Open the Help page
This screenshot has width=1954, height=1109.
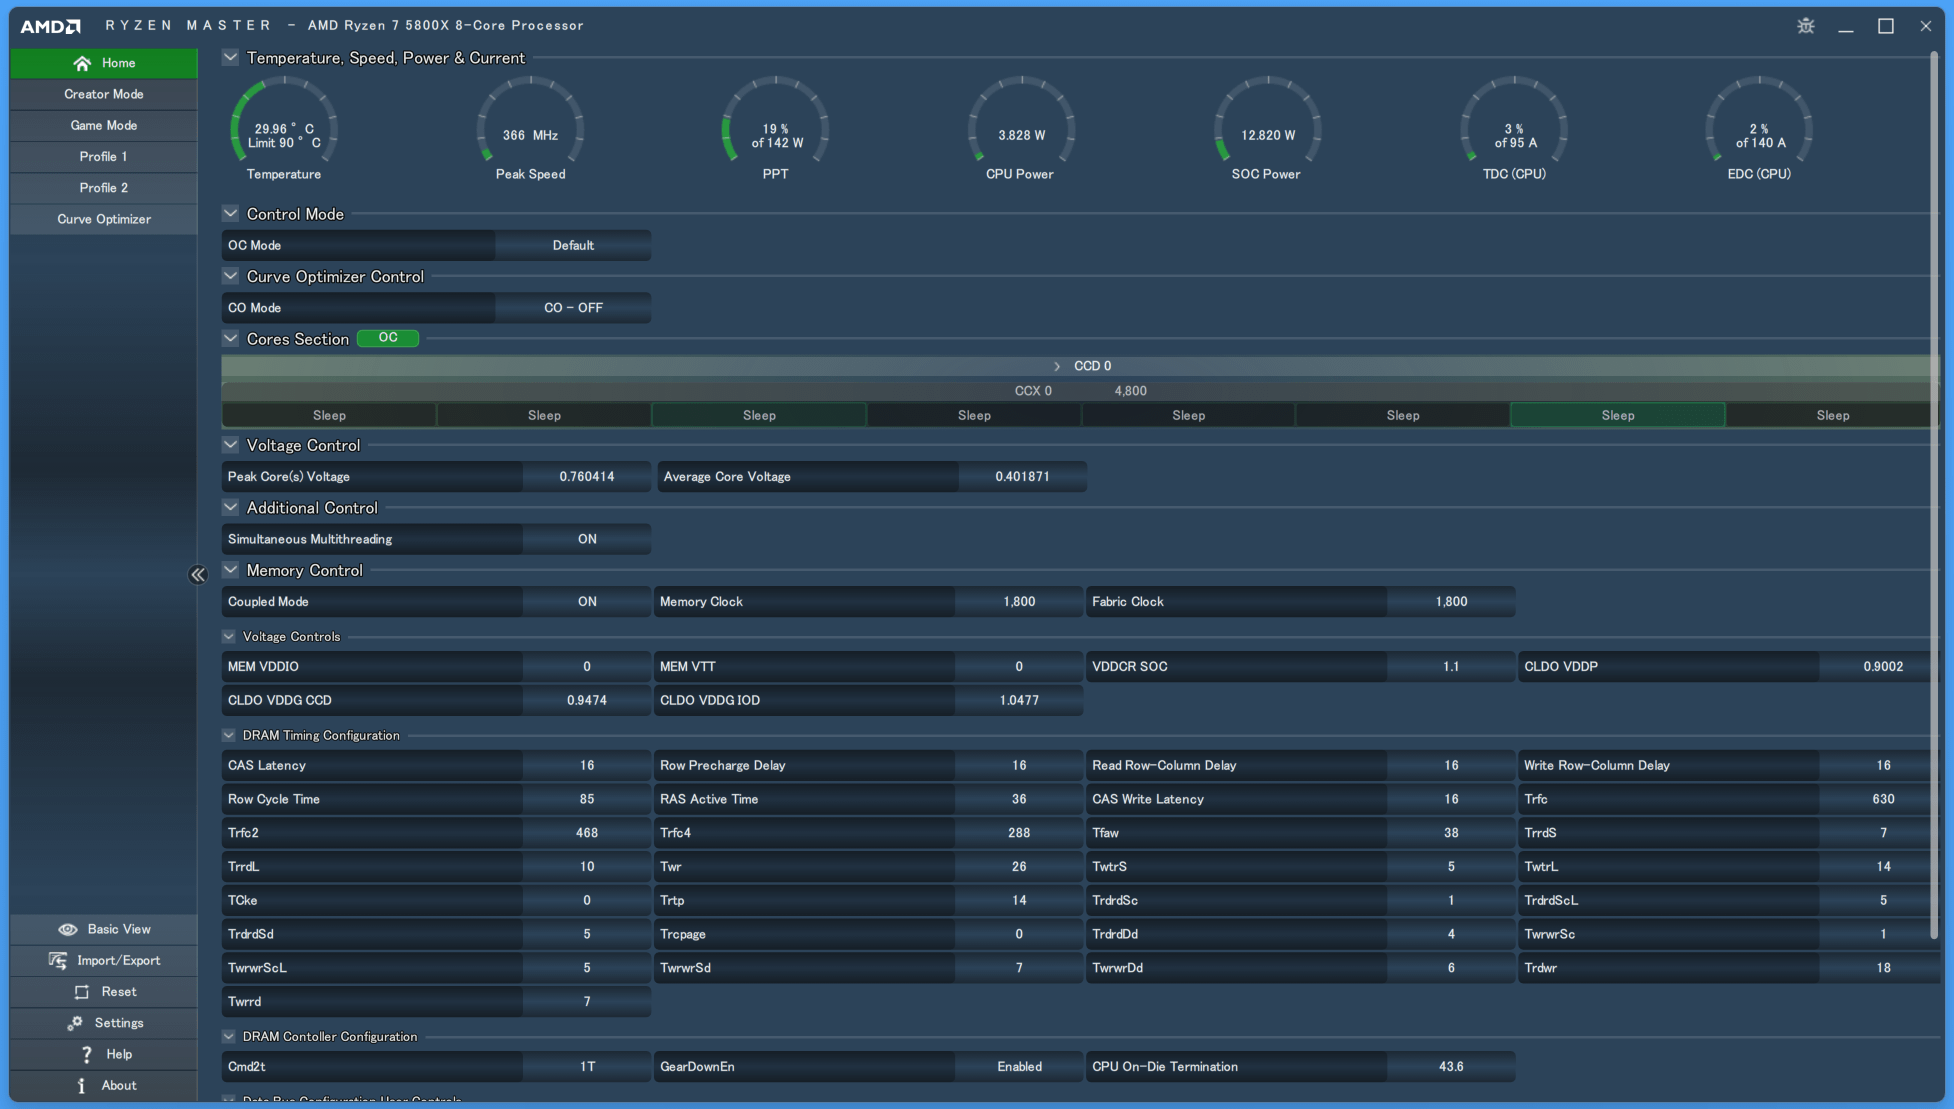104,1054
